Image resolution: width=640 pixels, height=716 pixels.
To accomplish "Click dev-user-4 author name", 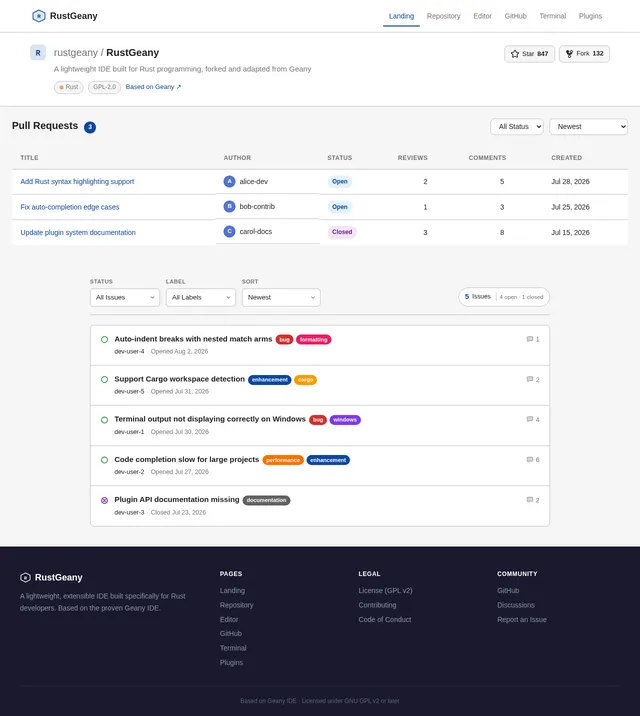I will tap(129, 352).
